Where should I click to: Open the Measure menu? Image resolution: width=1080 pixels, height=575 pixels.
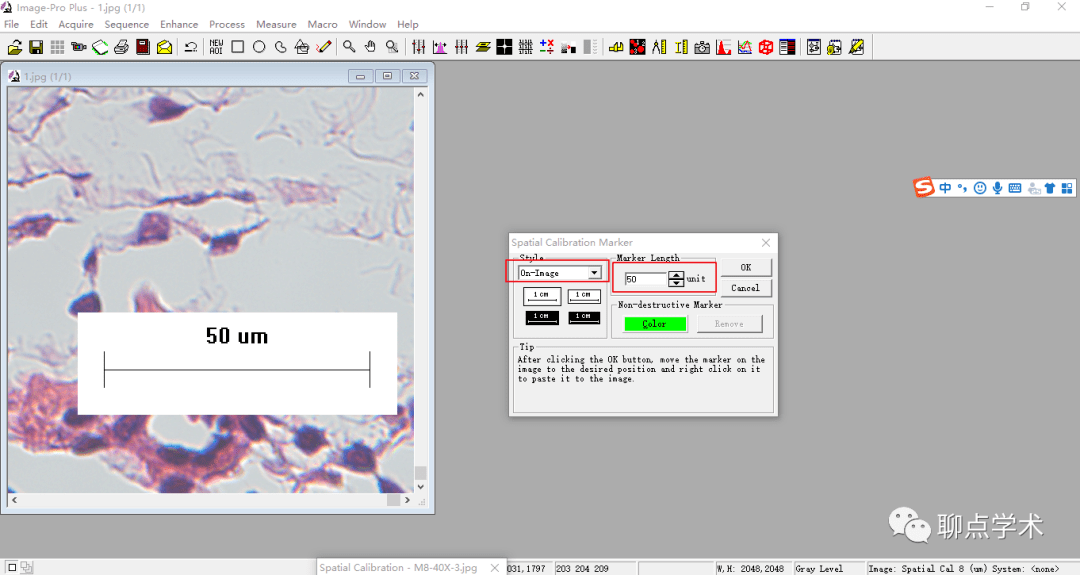(x=276, y=24)
